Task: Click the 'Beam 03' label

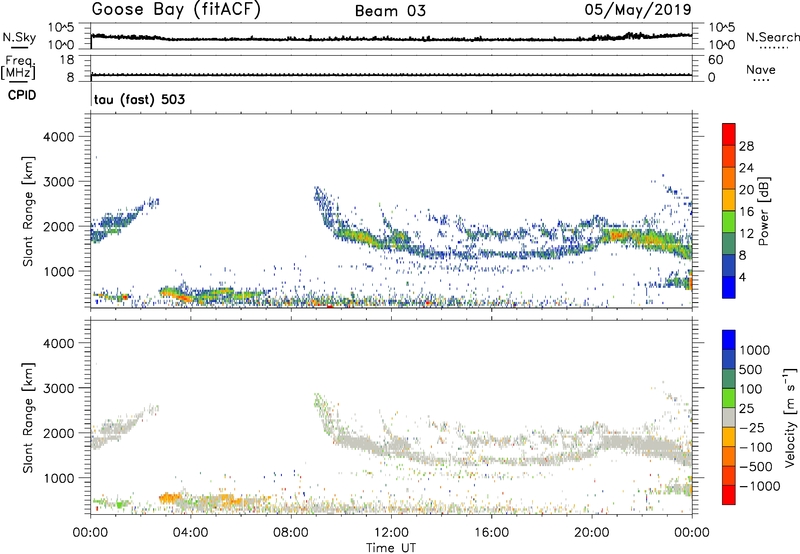Action: coord(390,11)
